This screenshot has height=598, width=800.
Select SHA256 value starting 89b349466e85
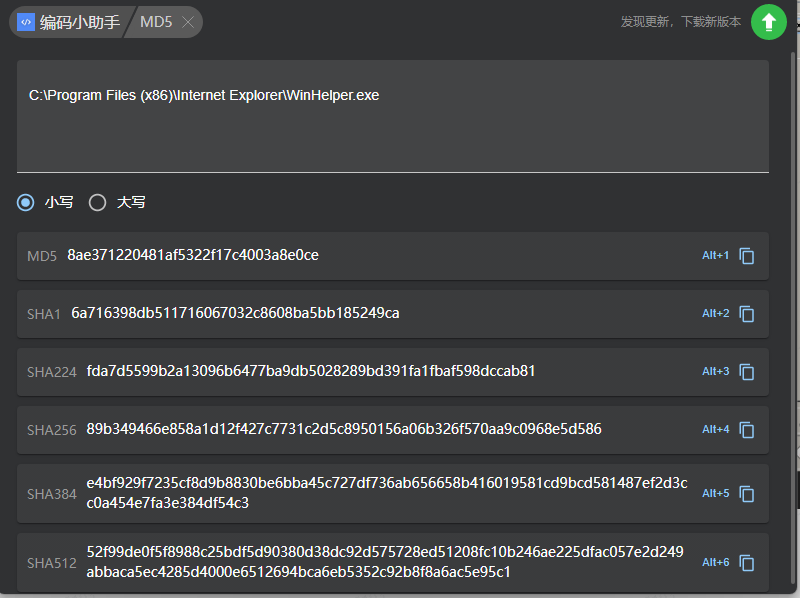[344, 430]
